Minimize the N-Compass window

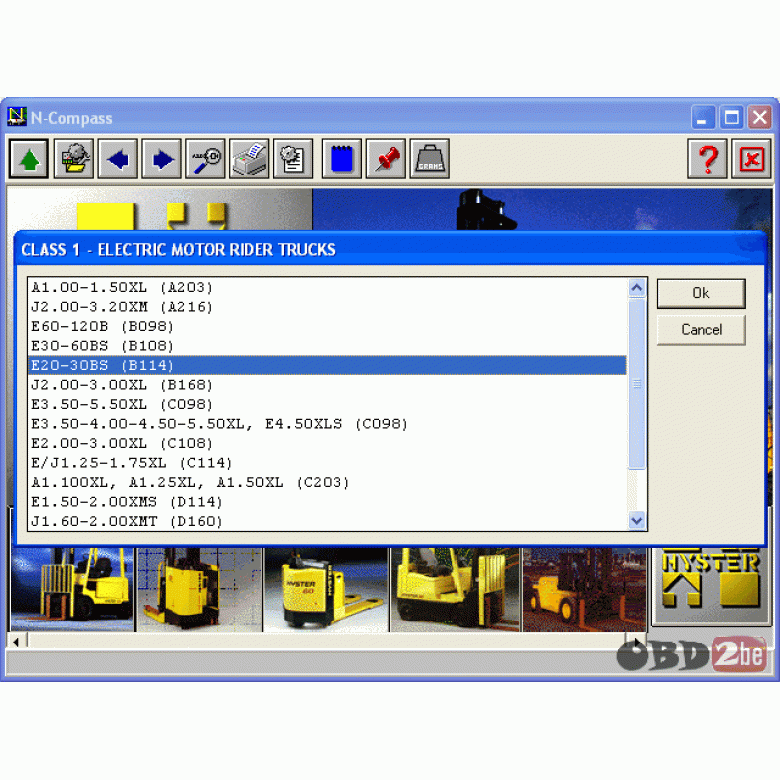(x=703, y=118)
